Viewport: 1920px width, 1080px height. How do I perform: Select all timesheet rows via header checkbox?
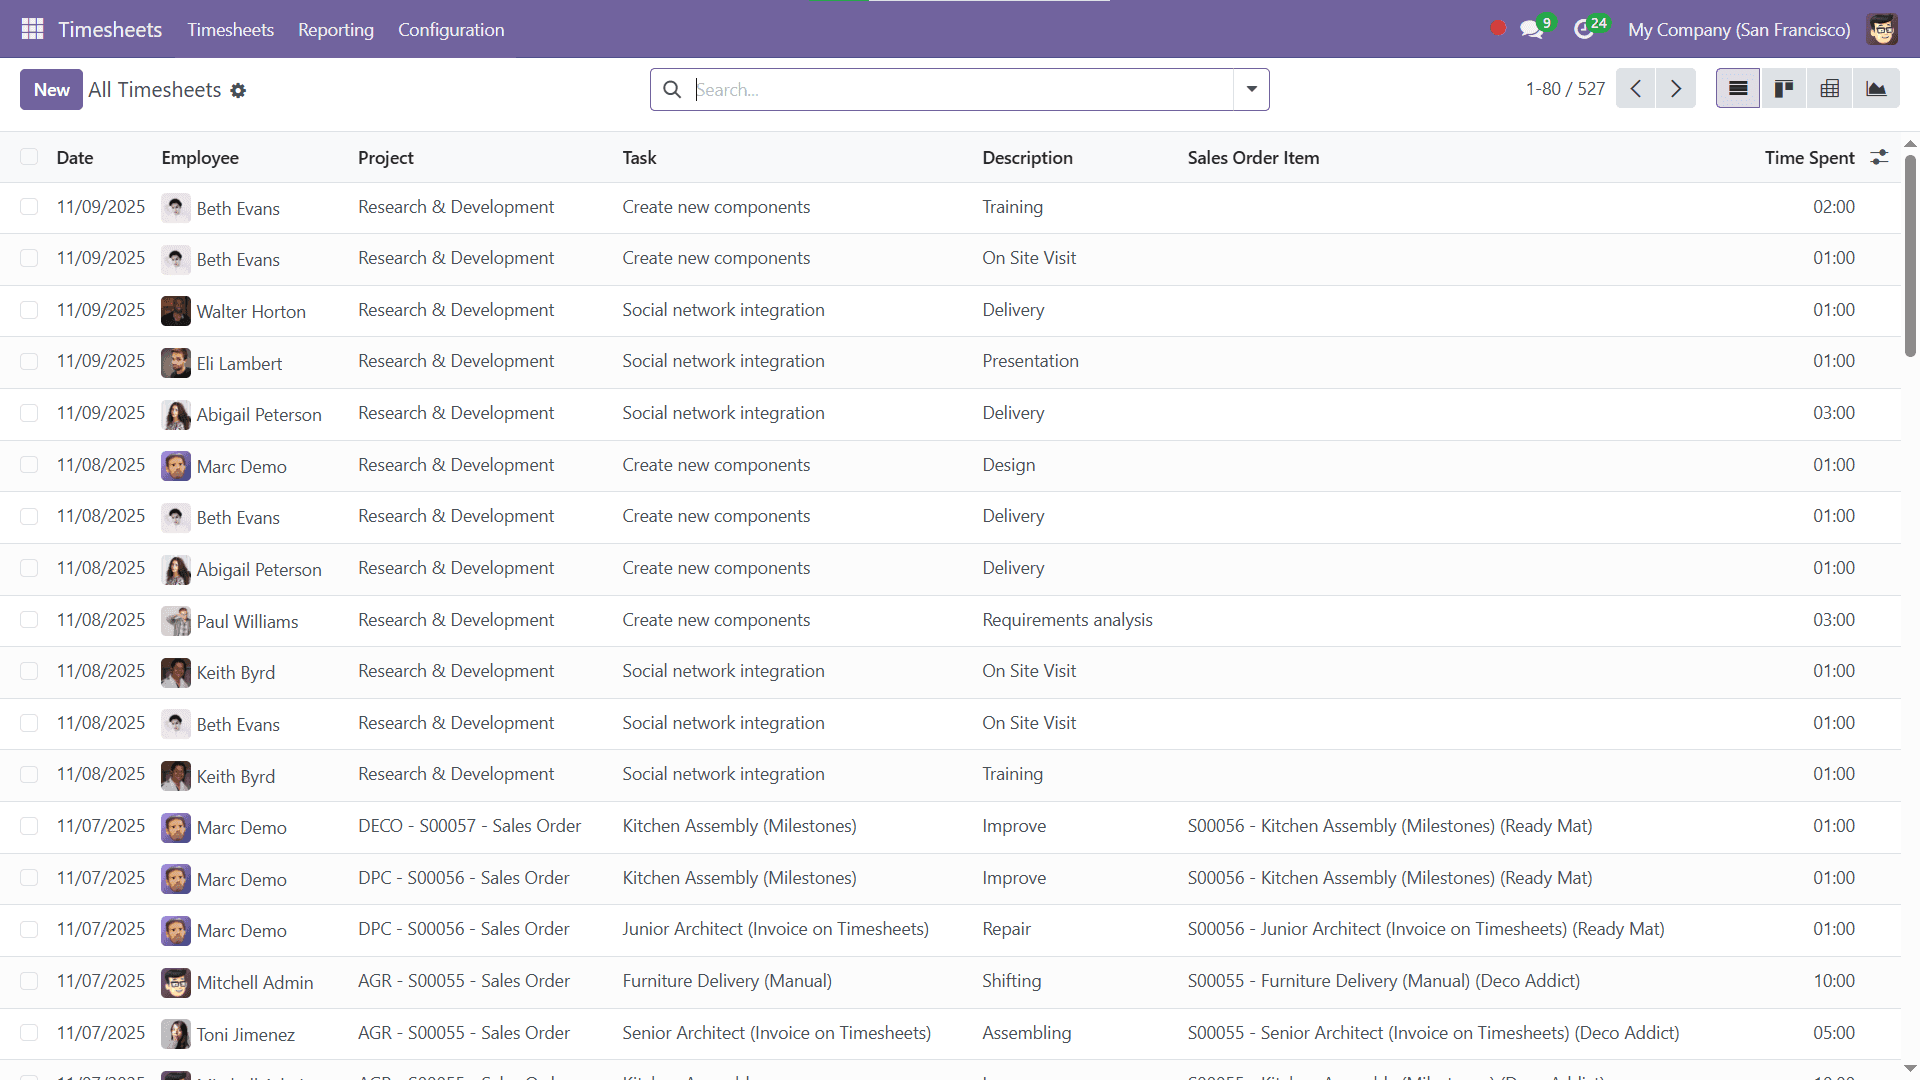[x=29, y=157]
